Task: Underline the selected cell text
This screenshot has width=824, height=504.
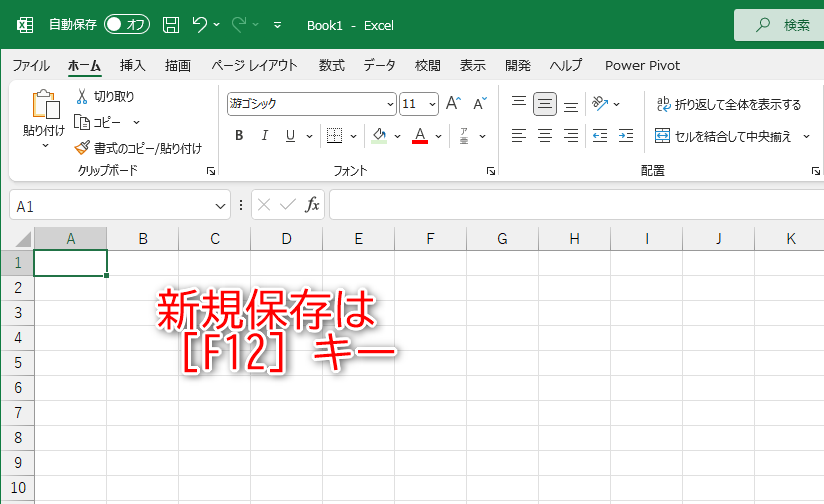Action: [x=290, y=136]
